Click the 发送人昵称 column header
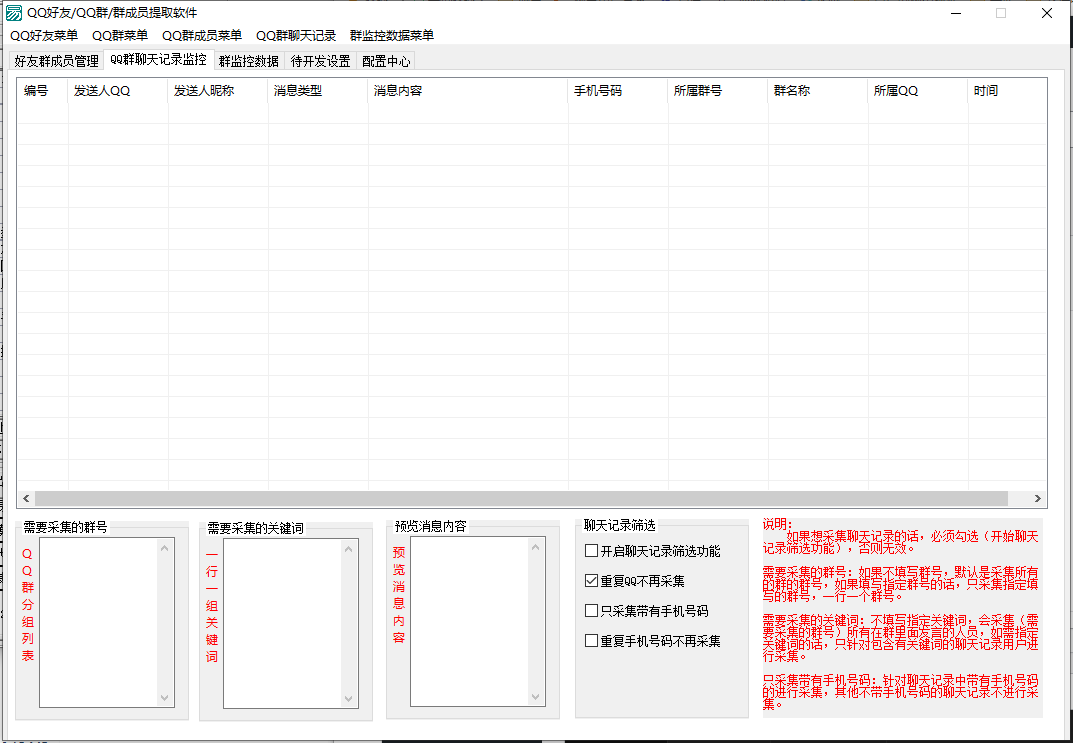 218,90
